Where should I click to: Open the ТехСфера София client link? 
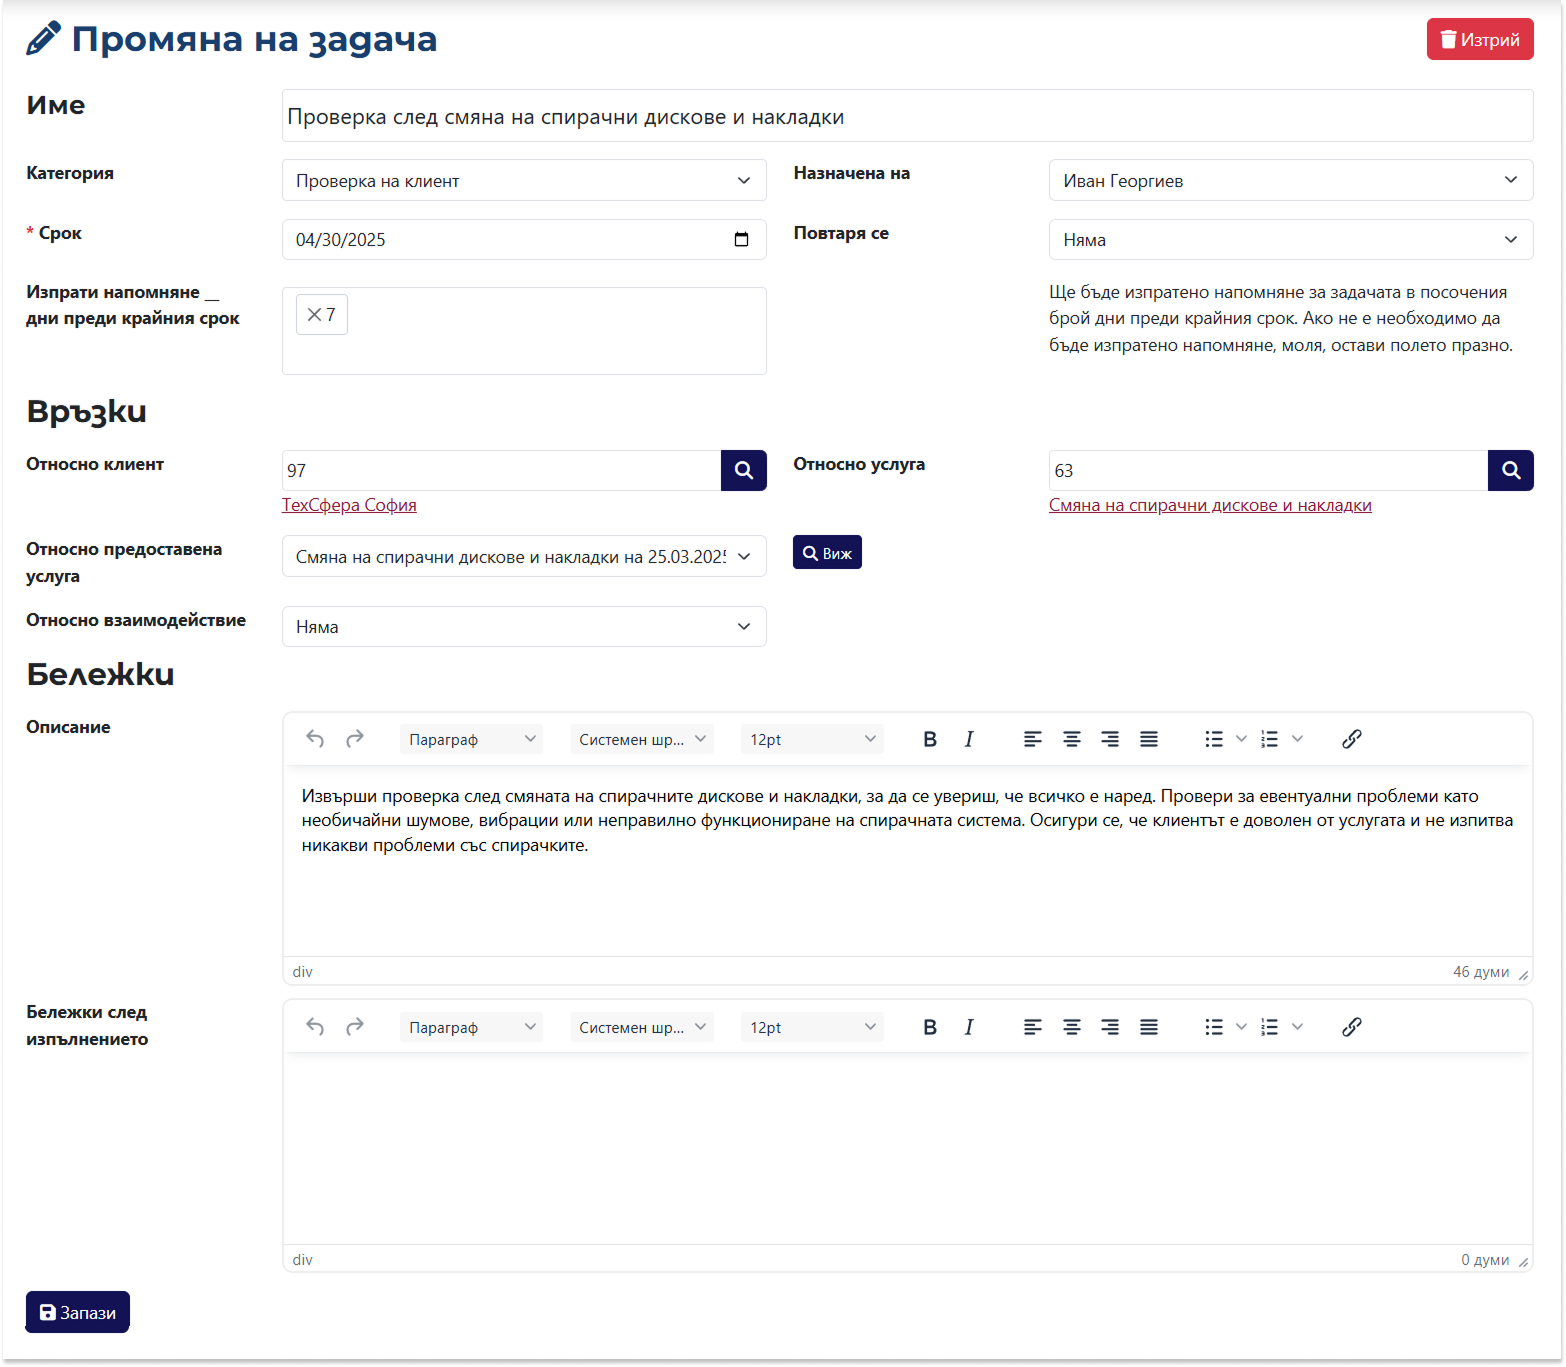click(x=349, y=505)
